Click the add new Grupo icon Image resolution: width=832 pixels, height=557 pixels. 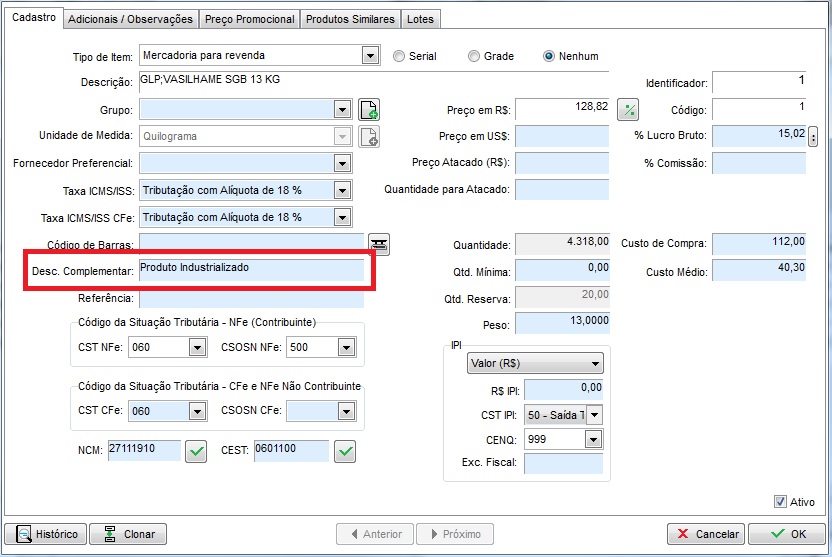pos(369,110)
